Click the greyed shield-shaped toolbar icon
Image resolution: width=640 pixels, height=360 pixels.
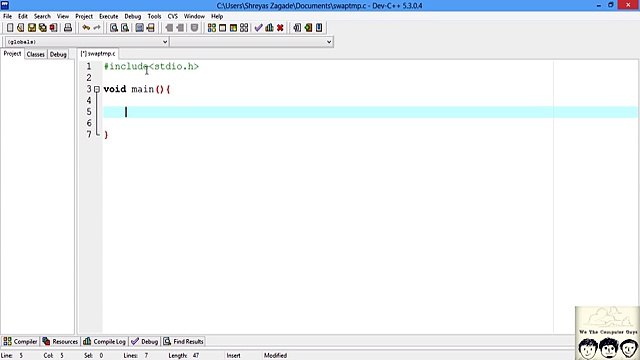click(x=194, y=28)
